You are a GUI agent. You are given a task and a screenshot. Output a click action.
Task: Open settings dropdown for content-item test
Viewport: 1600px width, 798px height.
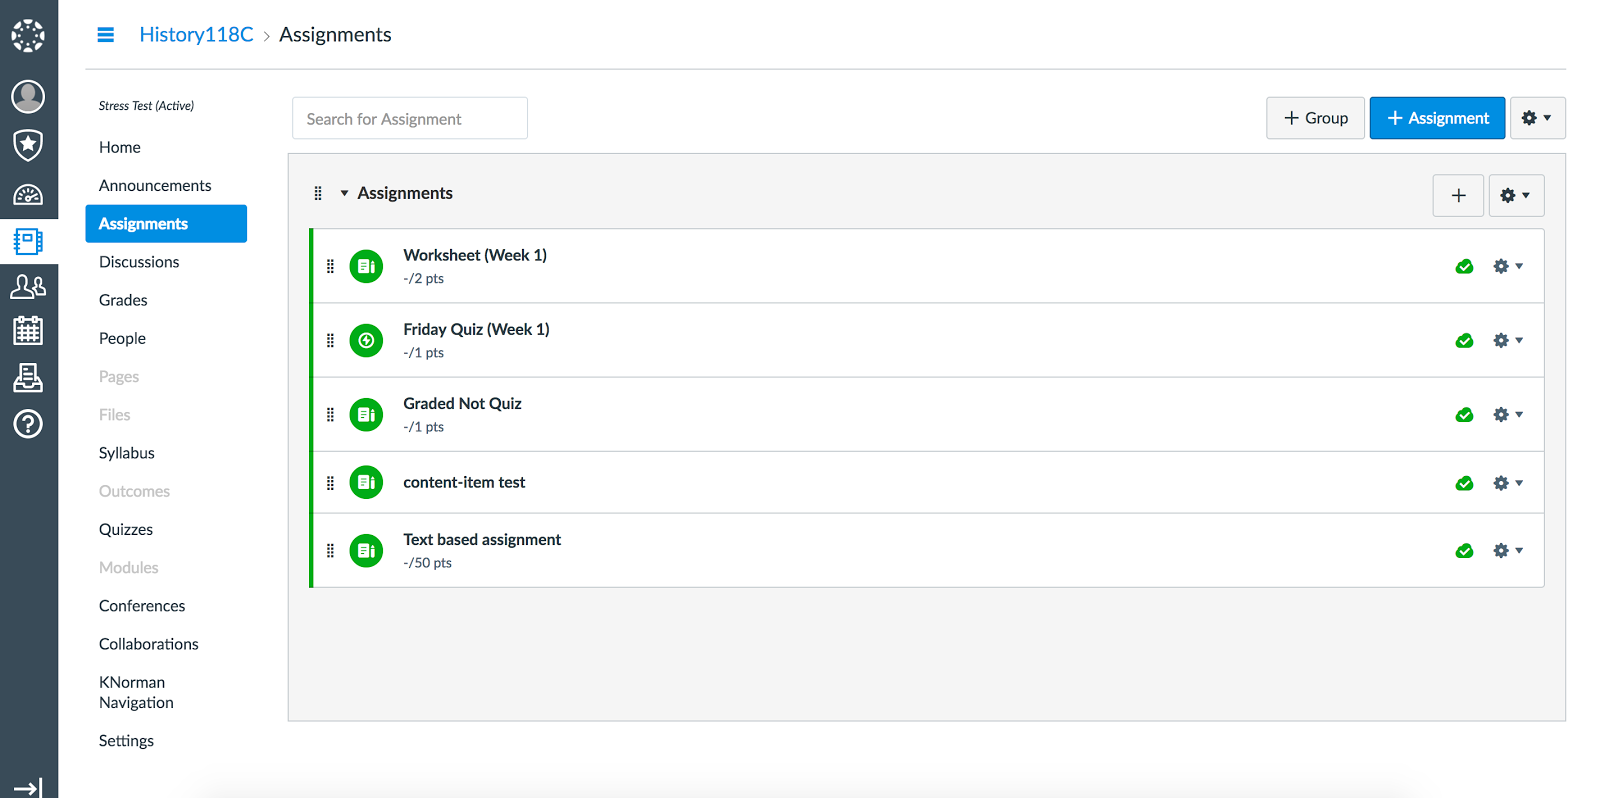tap(1507, 483)
